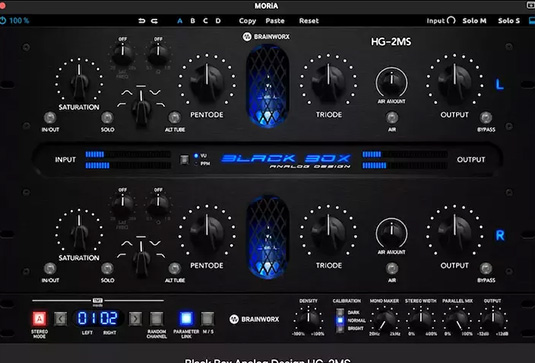Click Paste in the top toolbar
This screenshot has width=535, height=363.
[x=275, y=21]
